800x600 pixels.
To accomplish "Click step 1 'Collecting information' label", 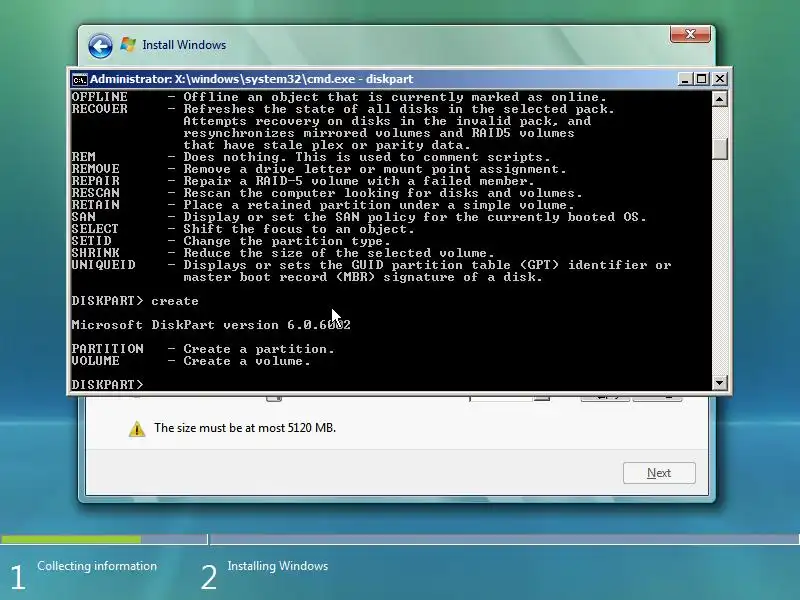I will (x=97, y=566).
